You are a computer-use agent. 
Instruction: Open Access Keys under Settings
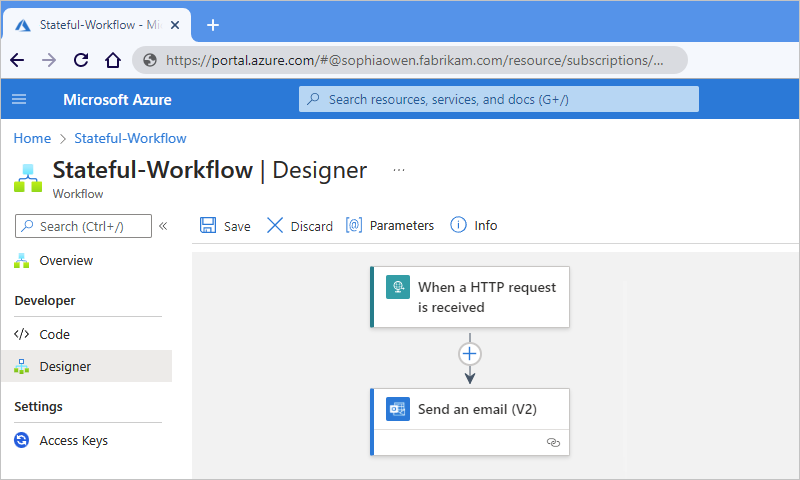[73, 441]
